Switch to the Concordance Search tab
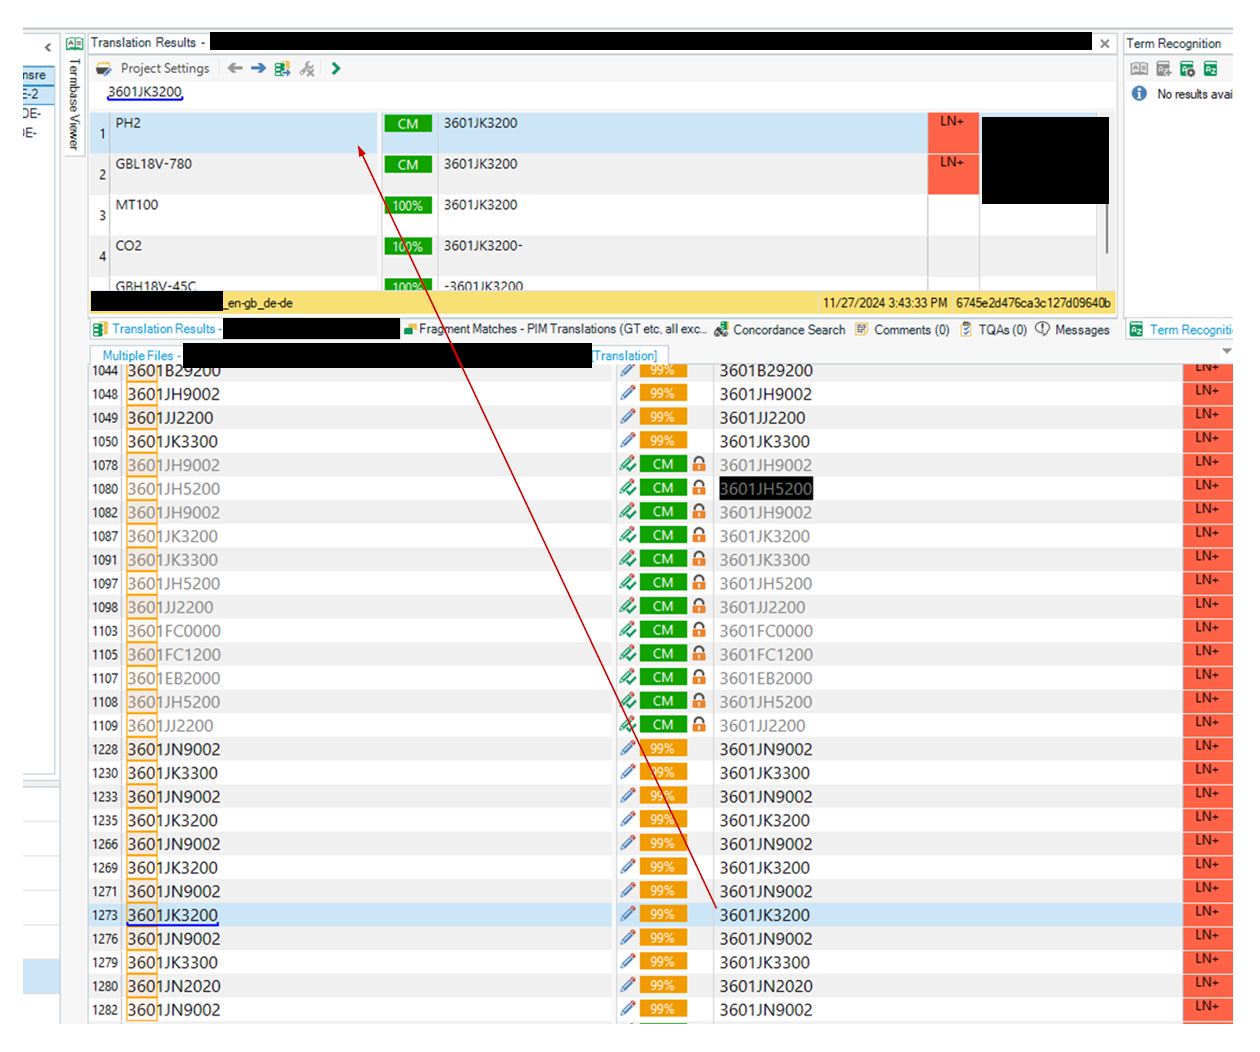This screenshot has height=1052, width=1260. click(x=780, y=330)
